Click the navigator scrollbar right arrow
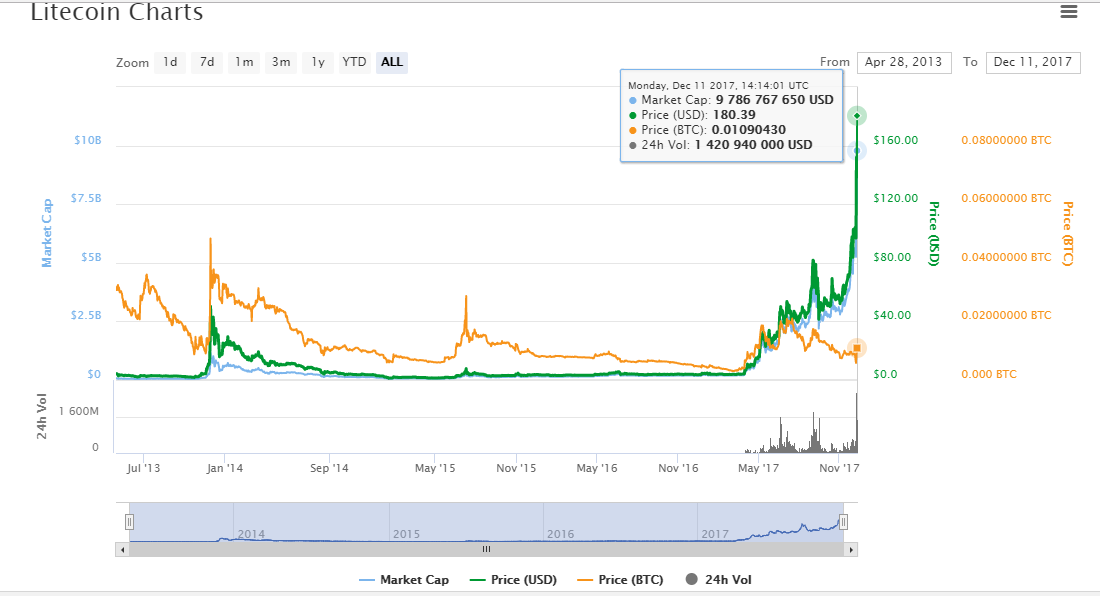Viewport: 1100px width, 596px height. coord(851,550)
